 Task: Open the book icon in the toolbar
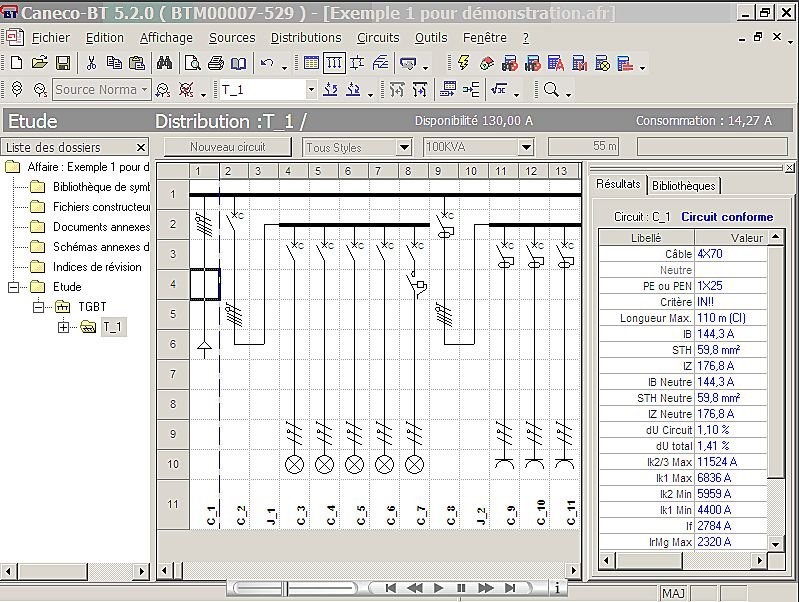point(238,63)
